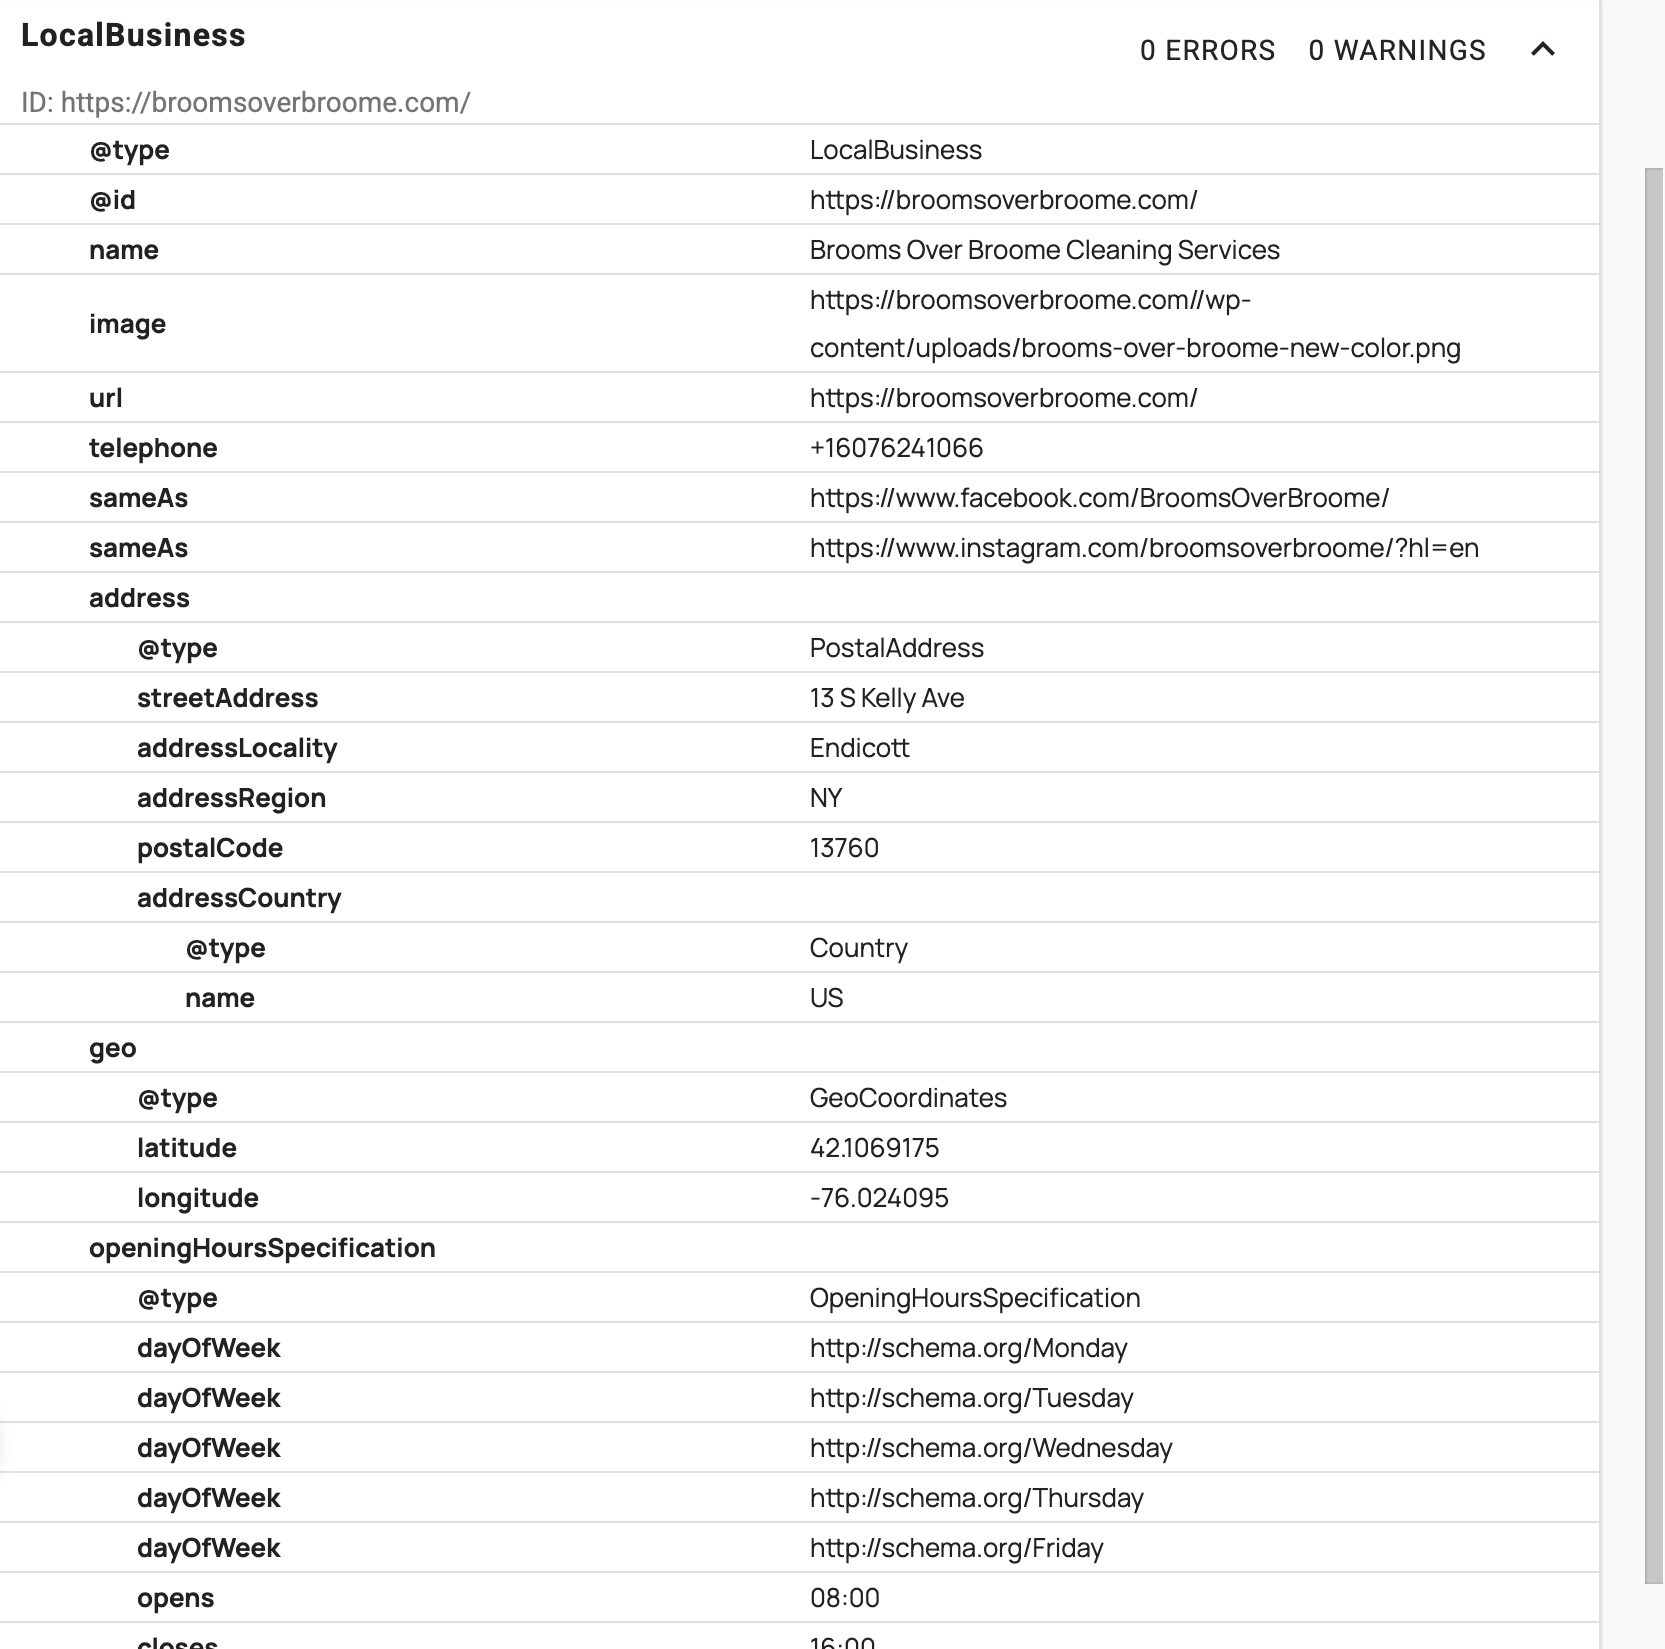1665x1649 pixels.
Task: Click the longitude property label
Action: tap(198, 1198)
